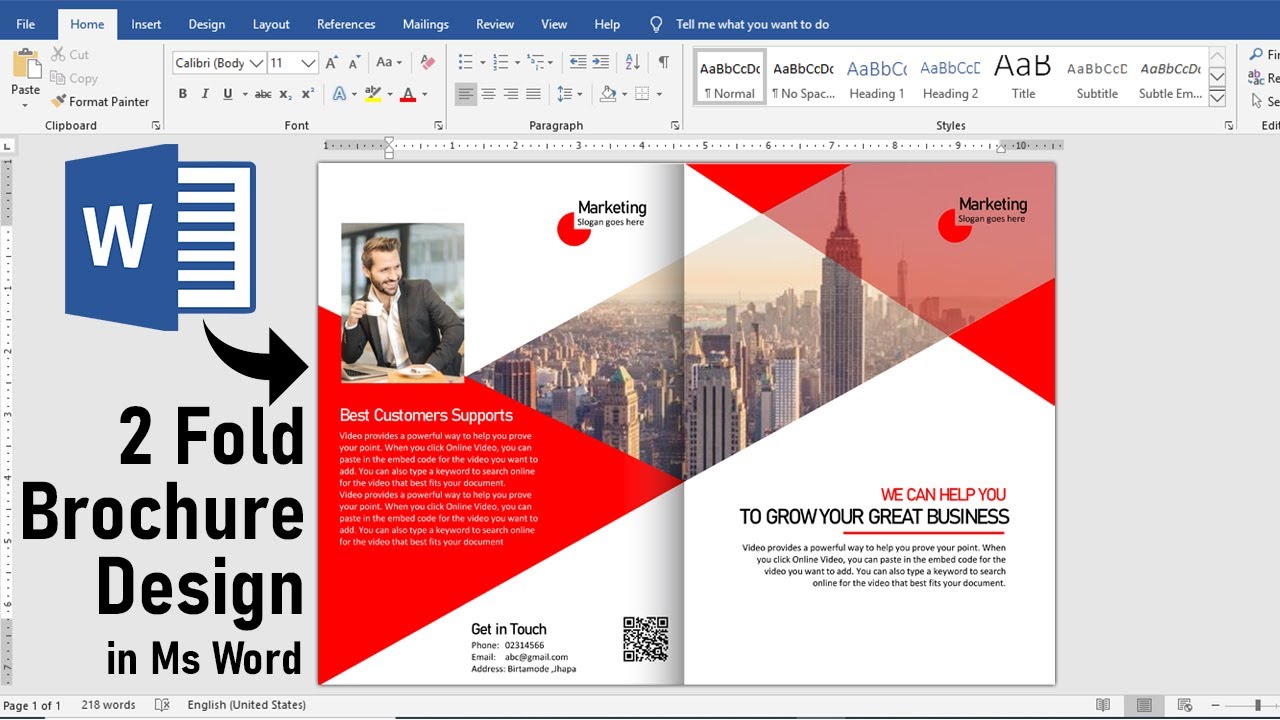Apply strikethrough formatting
Viewport: 1280px width, 720px height.
pos(263,94)
